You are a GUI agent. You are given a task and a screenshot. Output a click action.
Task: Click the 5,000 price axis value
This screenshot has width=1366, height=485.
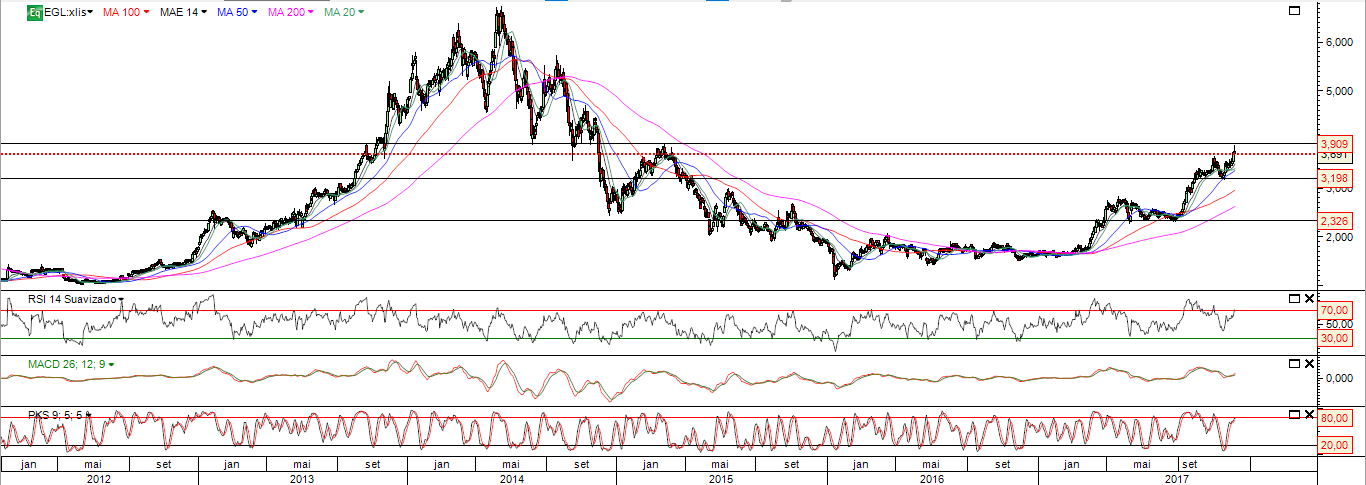point(1338,90)
